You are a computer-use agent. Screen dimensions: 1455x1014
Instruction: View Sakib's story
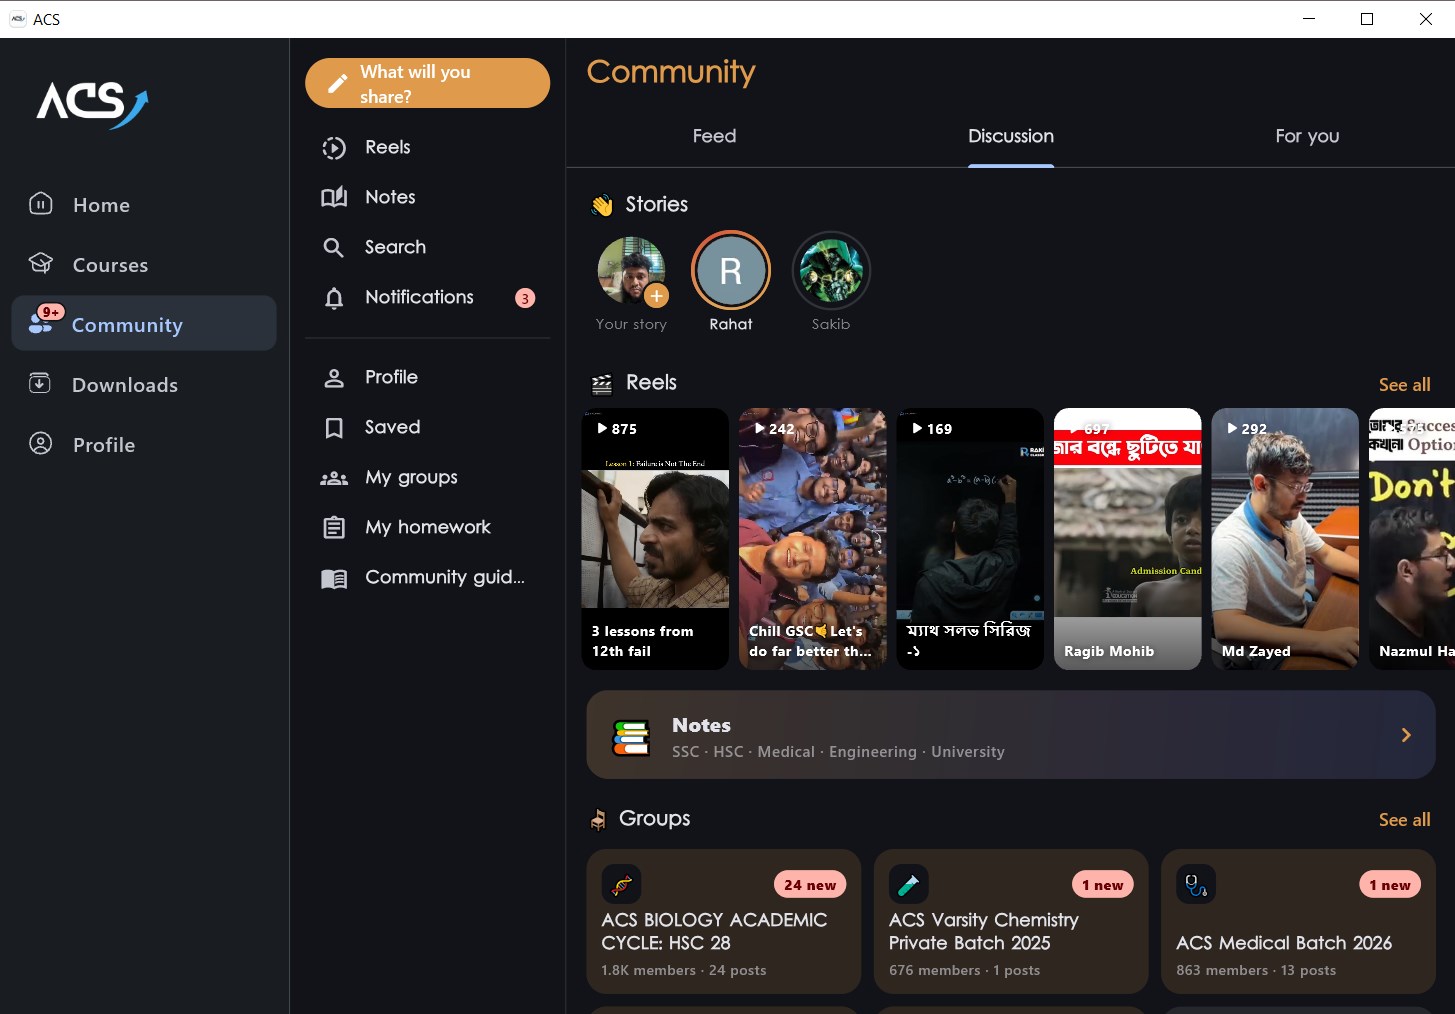(x=831, y=271)
